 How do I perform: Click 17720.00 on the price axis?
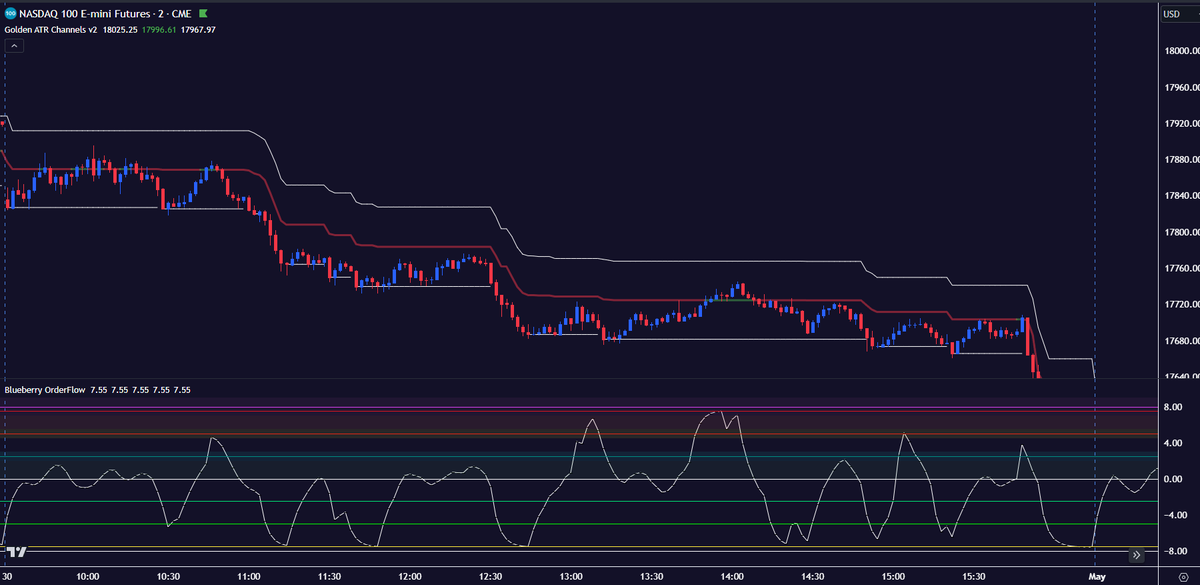pos(1180,305)
